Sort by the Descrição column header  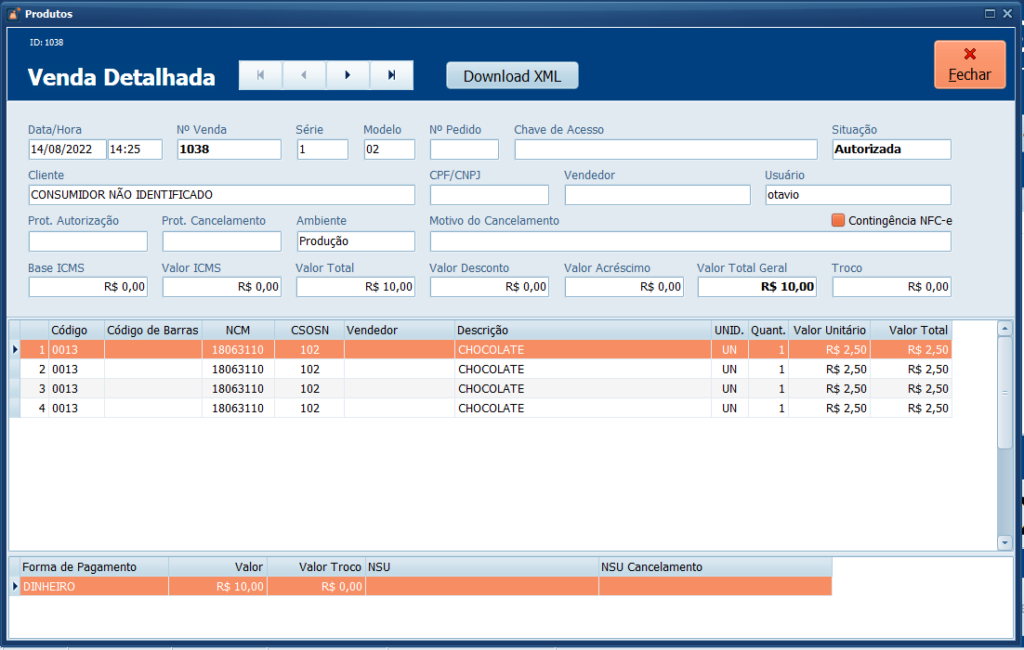582,330
